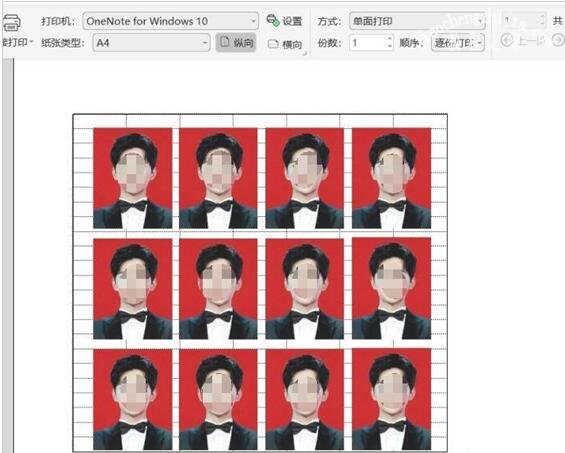
Task: Click the second photo in middle row
Action: [218, 289]
